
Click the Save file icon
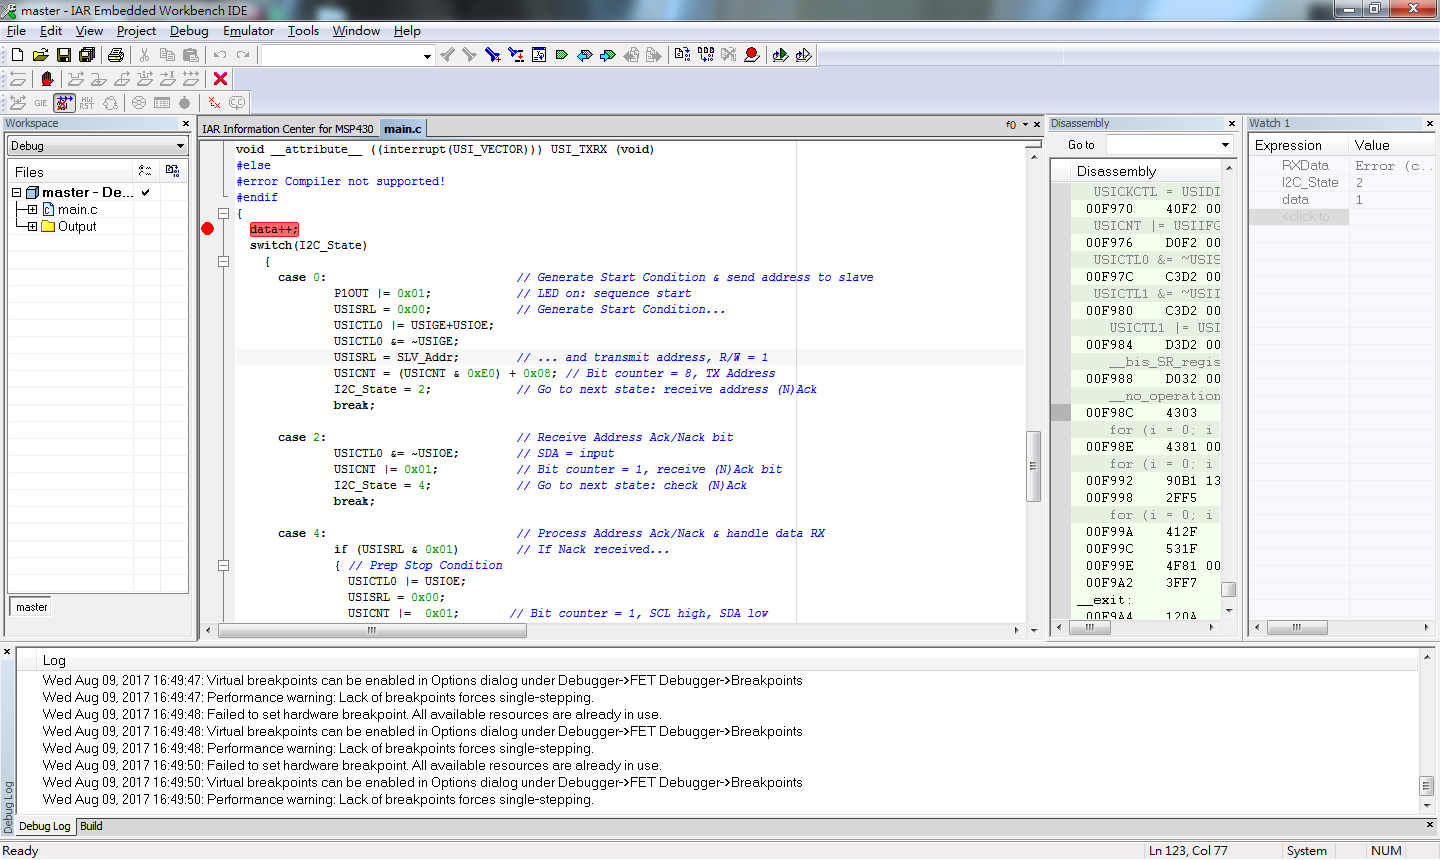(64, 55)
